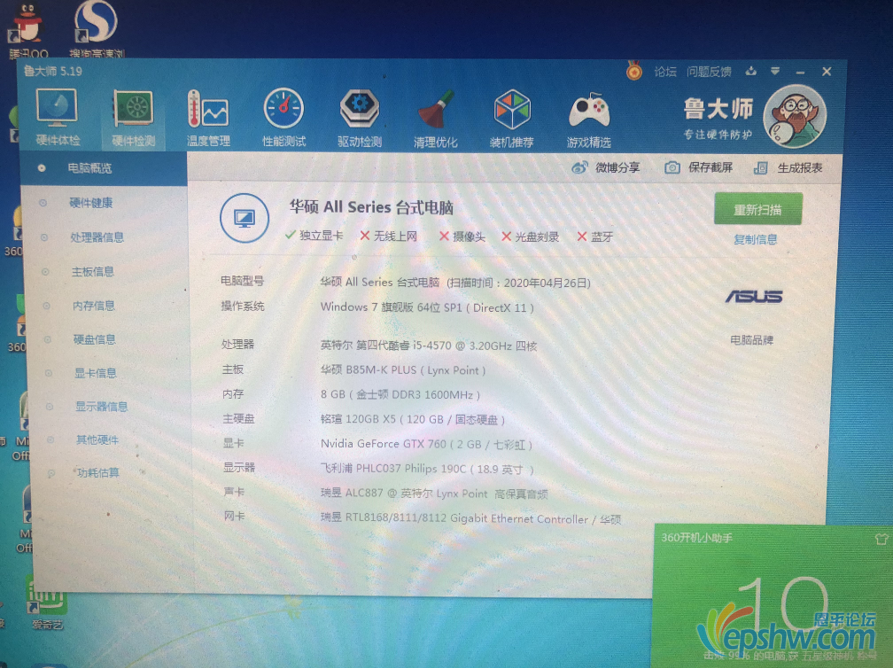
Task: Click the ASUS brand logo
Action: [753, 296]
